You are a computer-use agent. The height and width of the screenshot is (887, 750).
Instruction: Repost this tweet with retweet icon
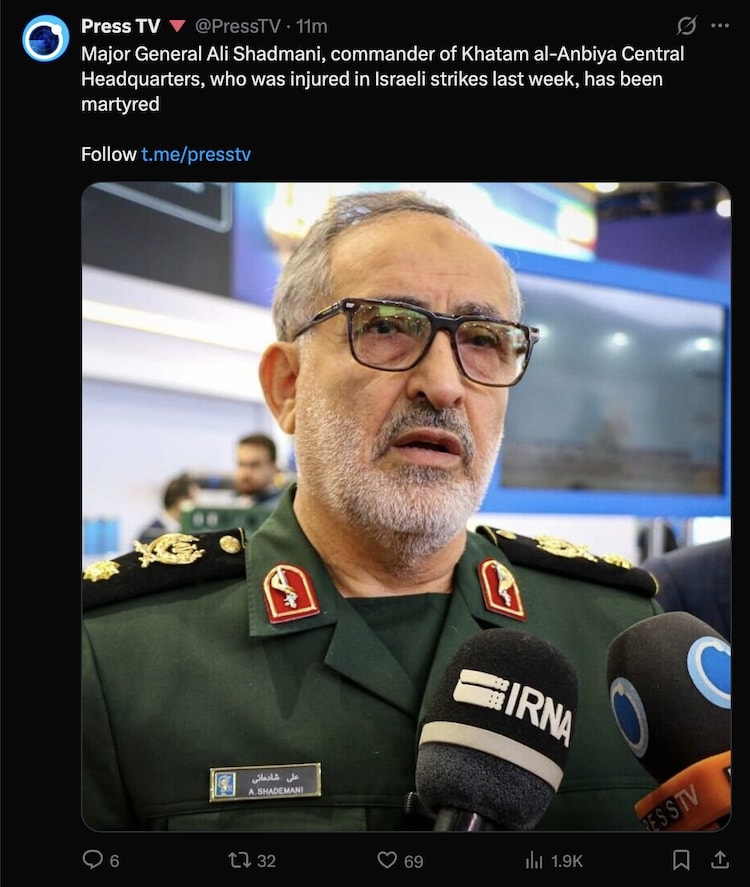click(239, 860)
